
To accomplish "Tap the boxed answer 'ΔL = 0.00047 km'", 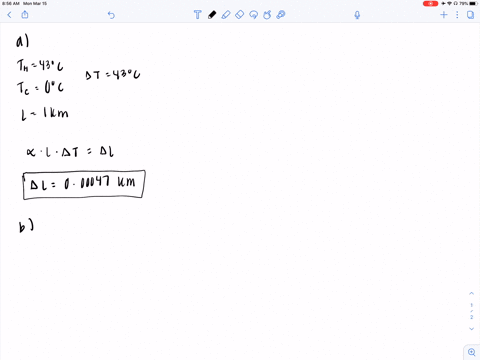I will pos(84,185).
